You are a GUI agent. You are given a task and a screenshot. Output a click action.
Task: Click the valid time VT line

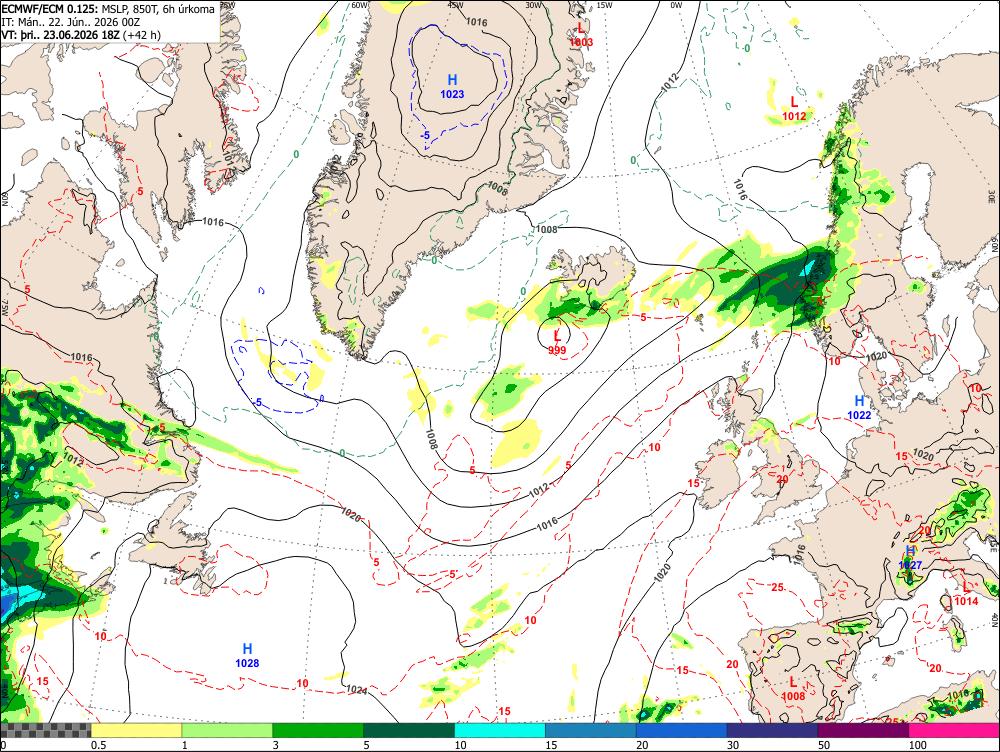click(x=81, y=34)
